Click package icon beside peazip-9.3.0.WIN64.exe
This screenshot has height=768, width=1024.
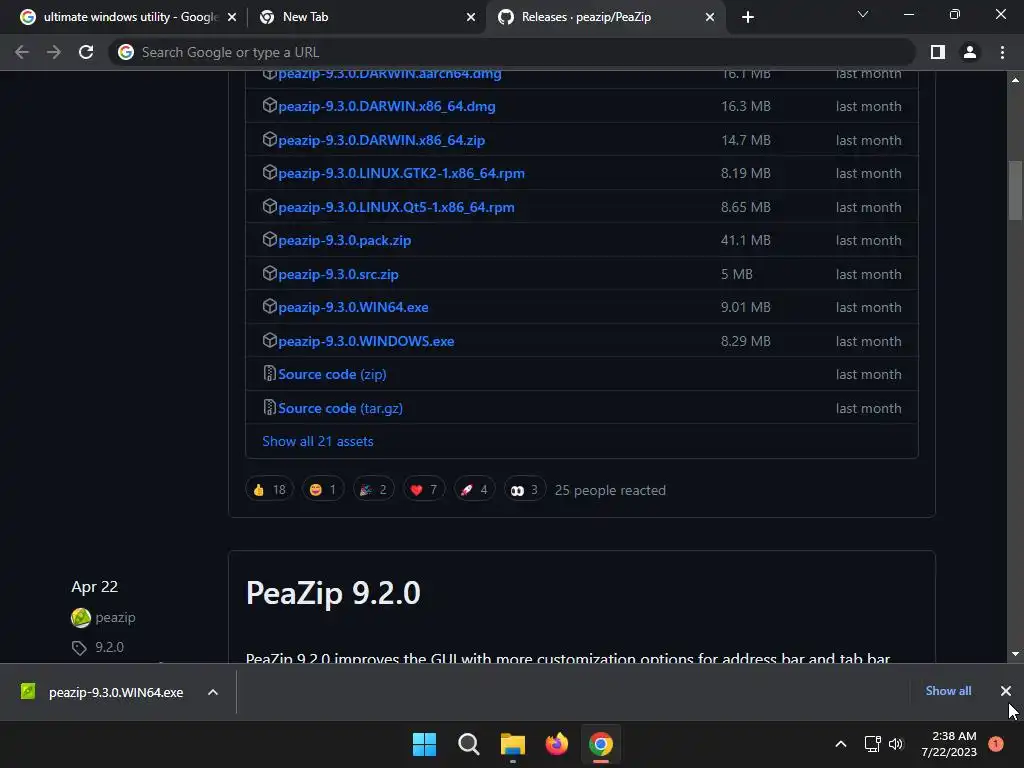click(x=270, y=306)
